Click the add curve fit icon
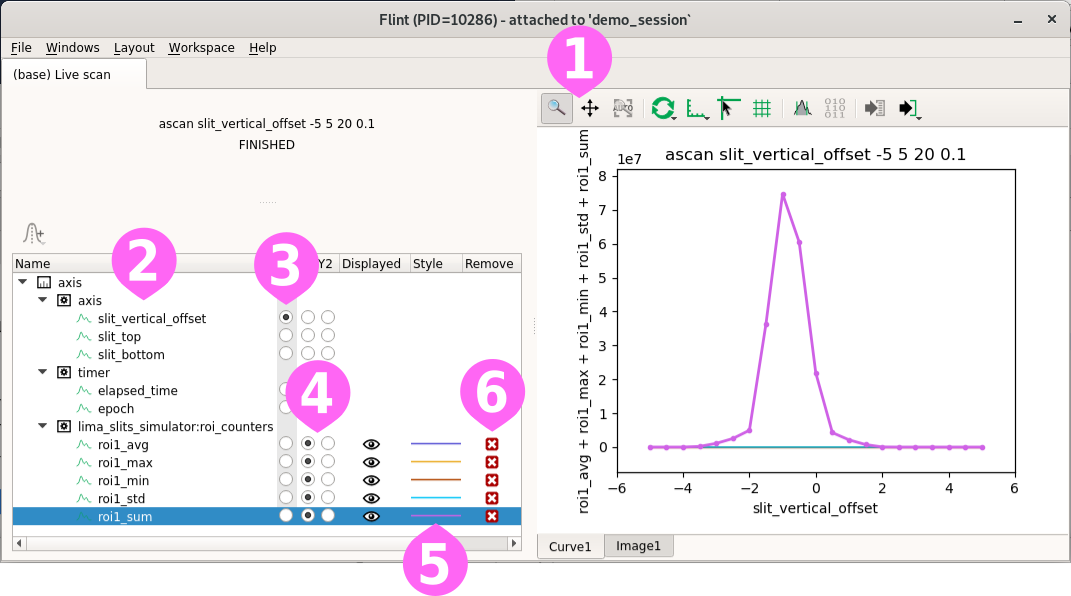 tap(33, 234)
